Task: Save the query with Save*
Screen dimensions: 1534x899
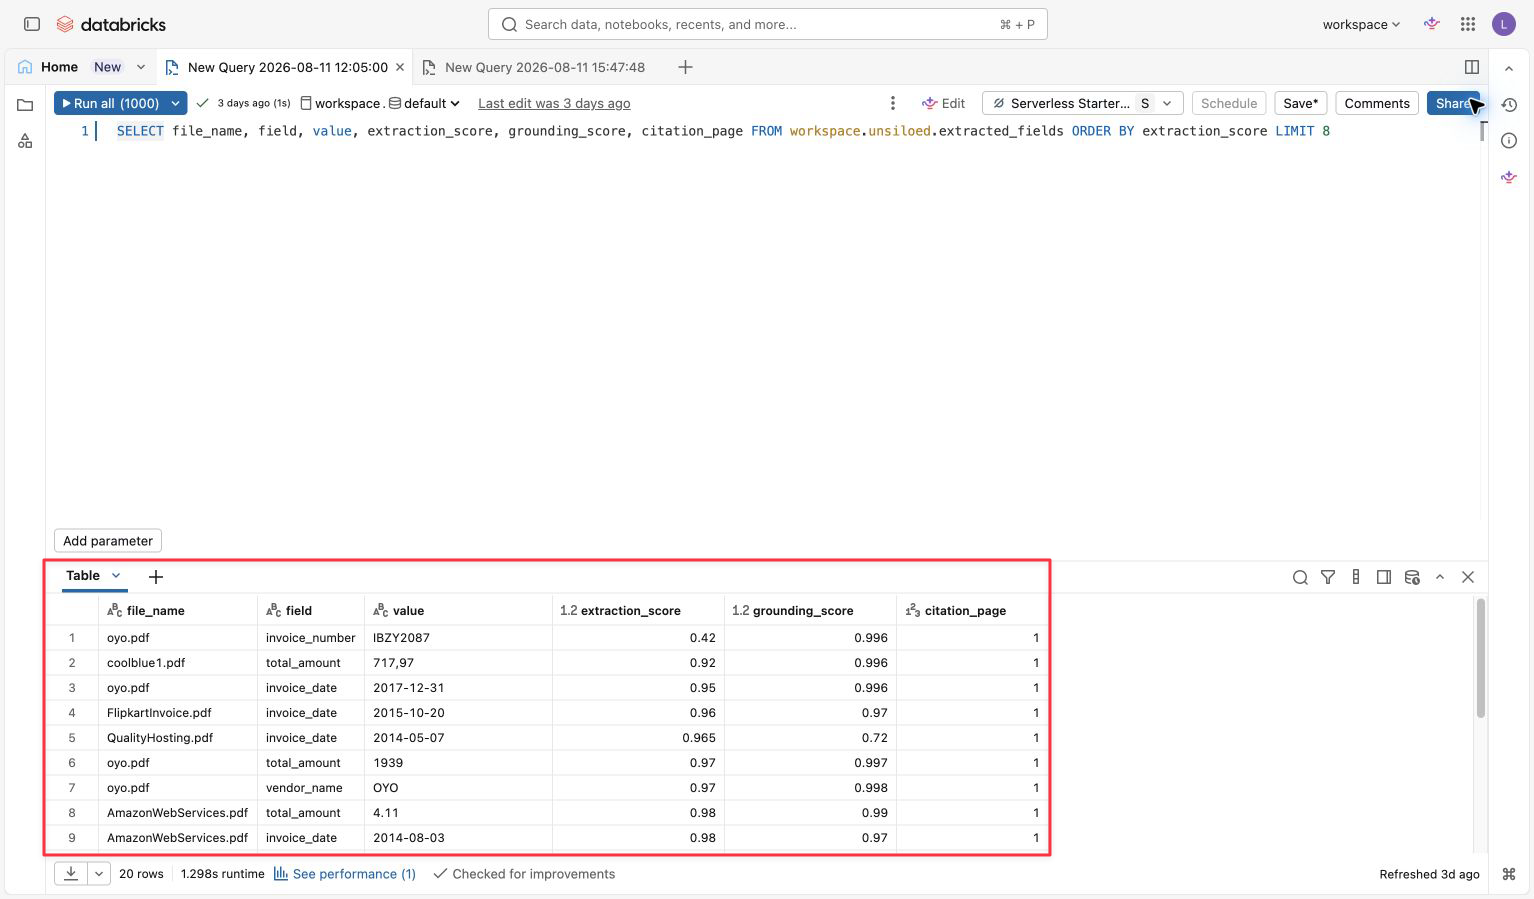Action: (1301, 103)
